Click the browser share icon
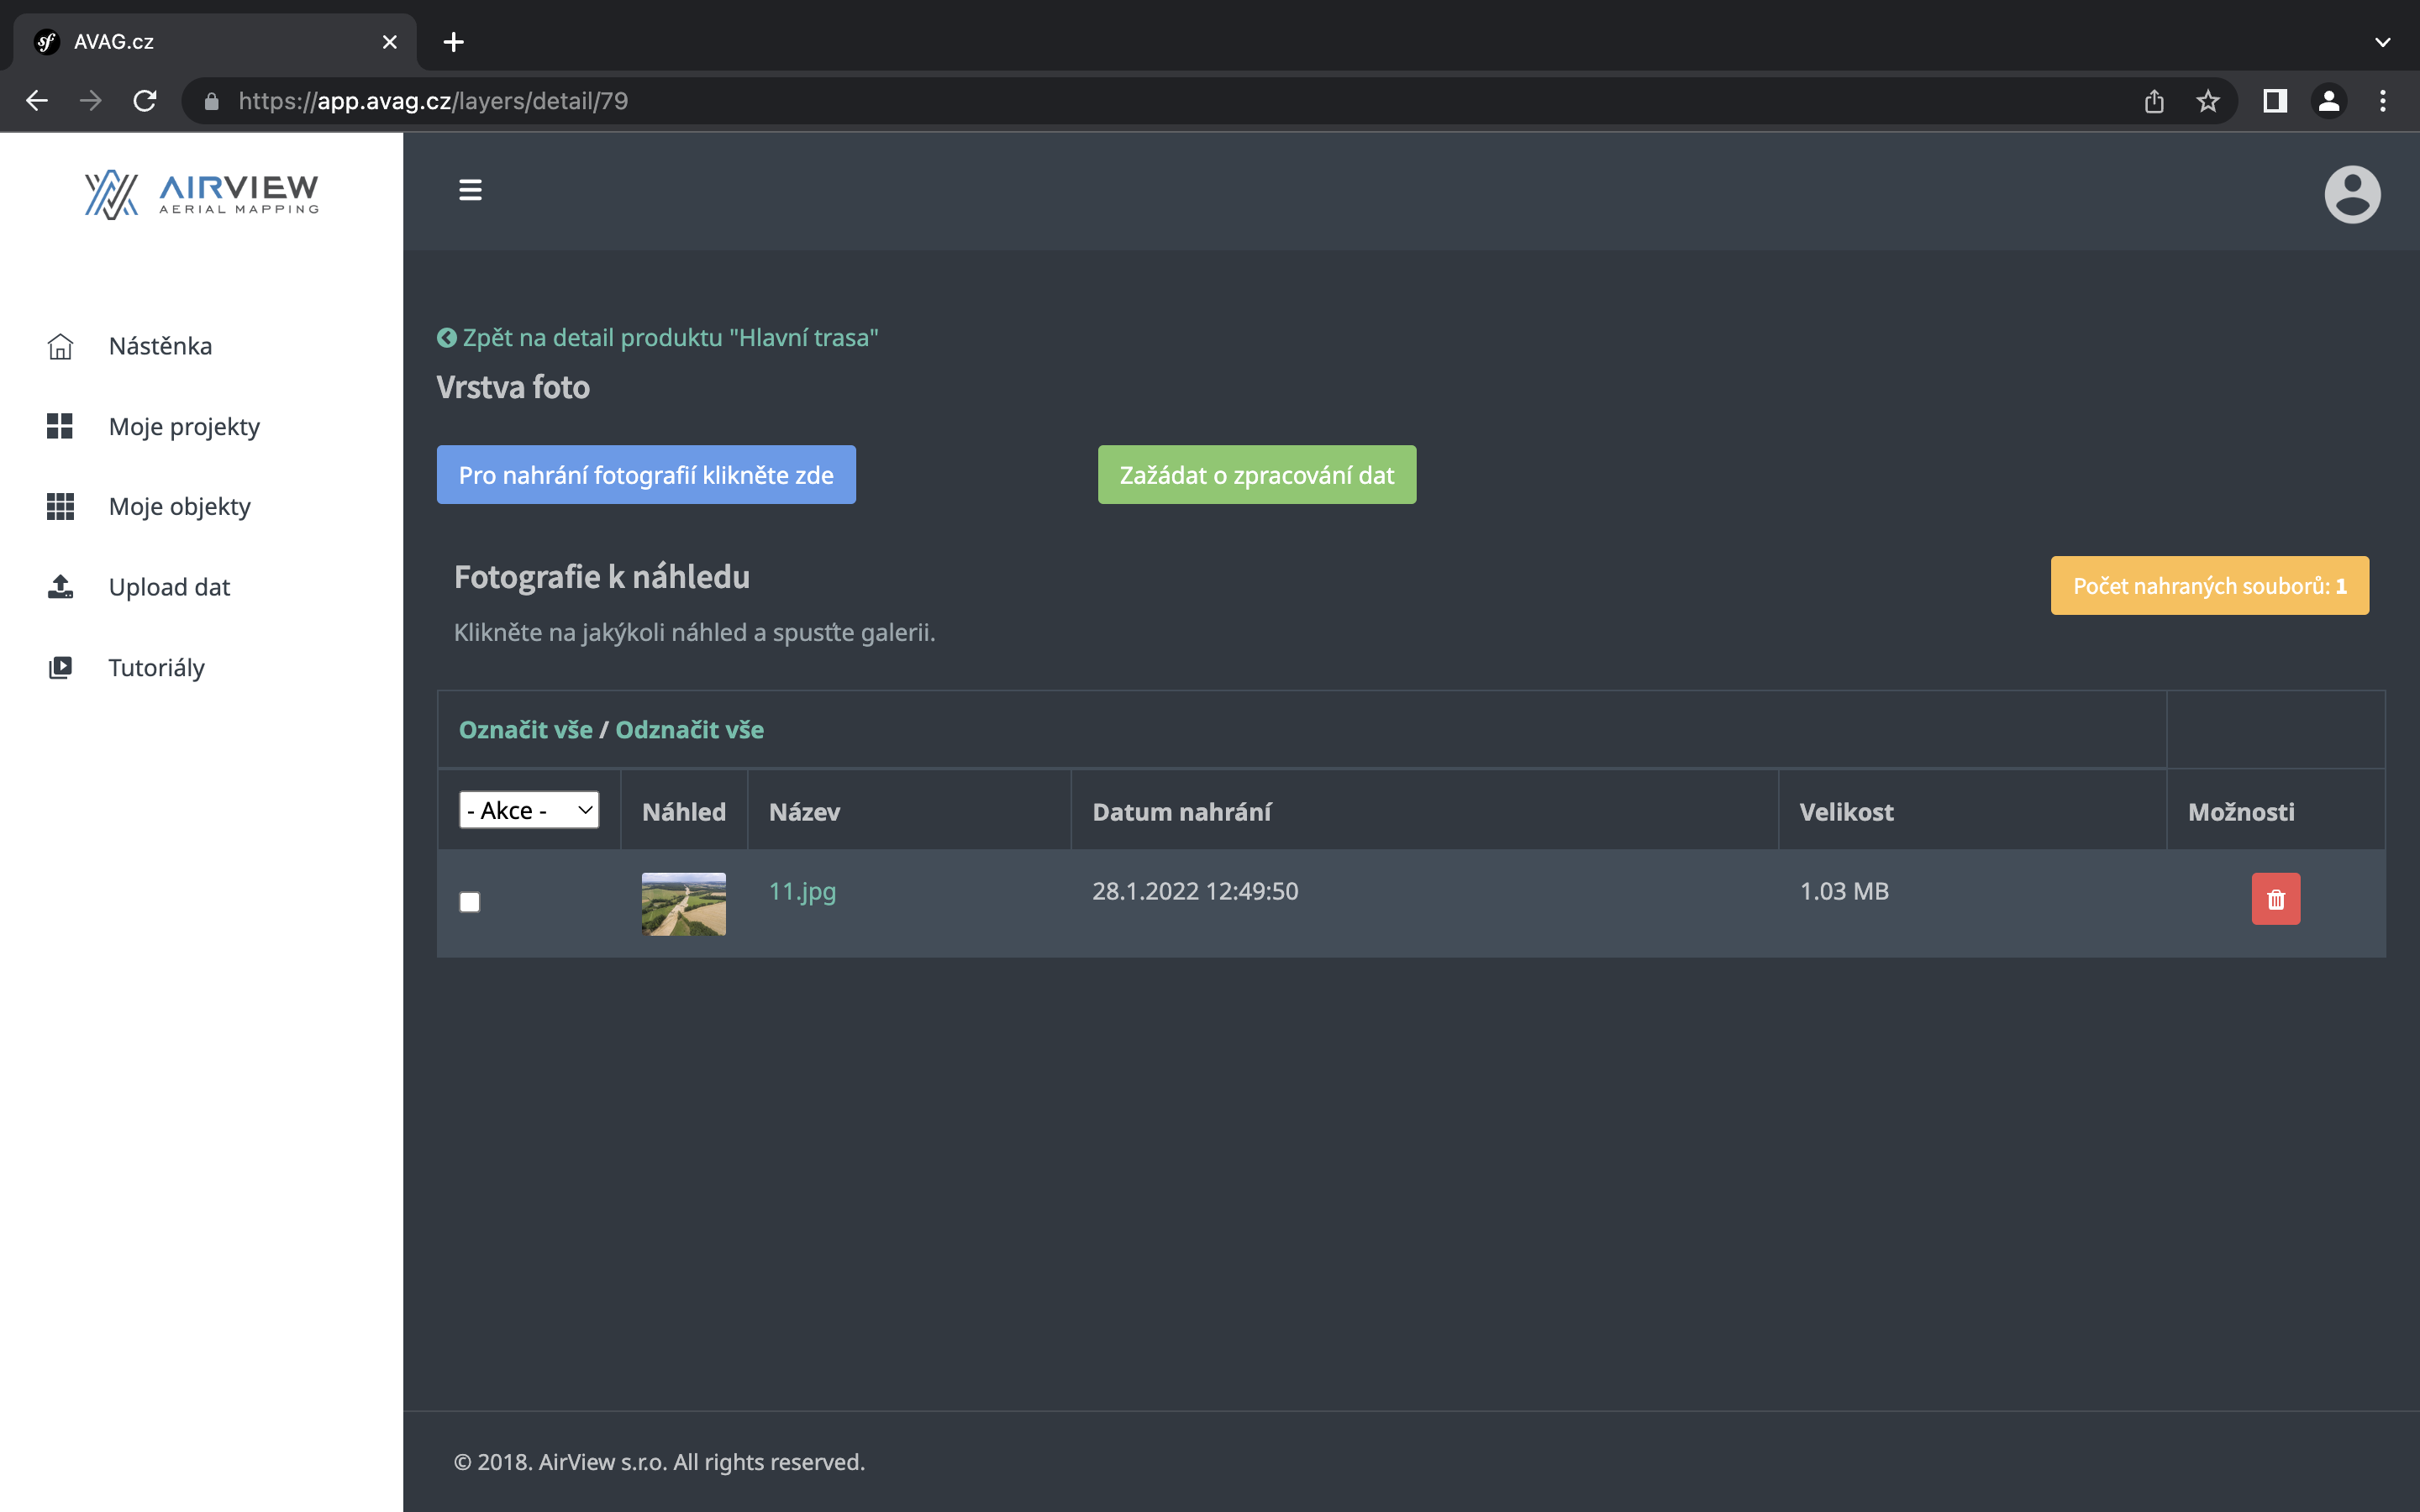The width and height of the screenshot is (2420, 1512). click(2154, 101)
